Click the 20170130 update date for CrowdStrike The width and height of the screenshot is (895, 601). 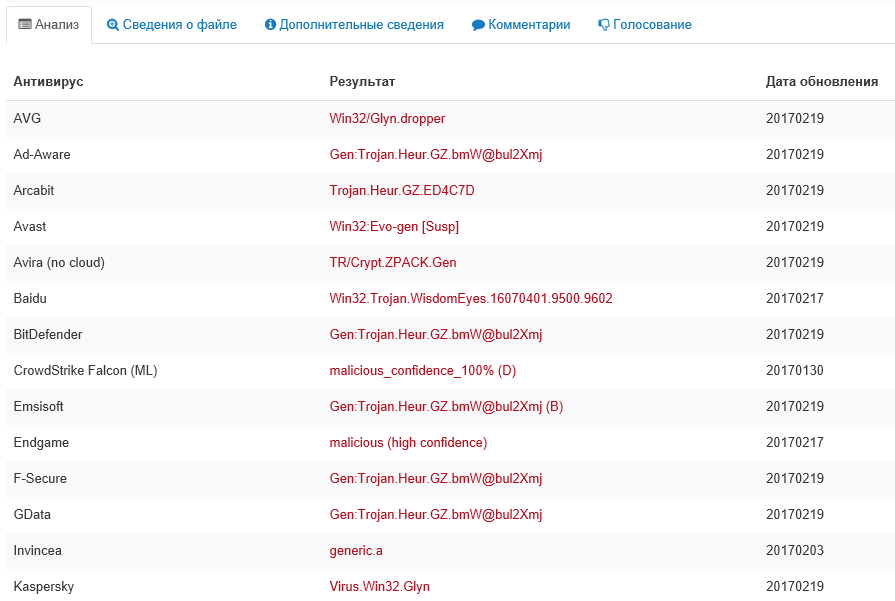794,371
